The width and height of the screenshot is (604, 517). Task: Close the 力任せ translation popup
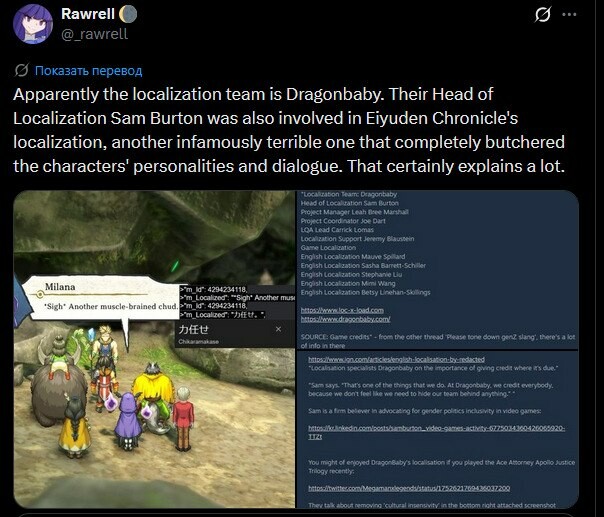point(278,329)
